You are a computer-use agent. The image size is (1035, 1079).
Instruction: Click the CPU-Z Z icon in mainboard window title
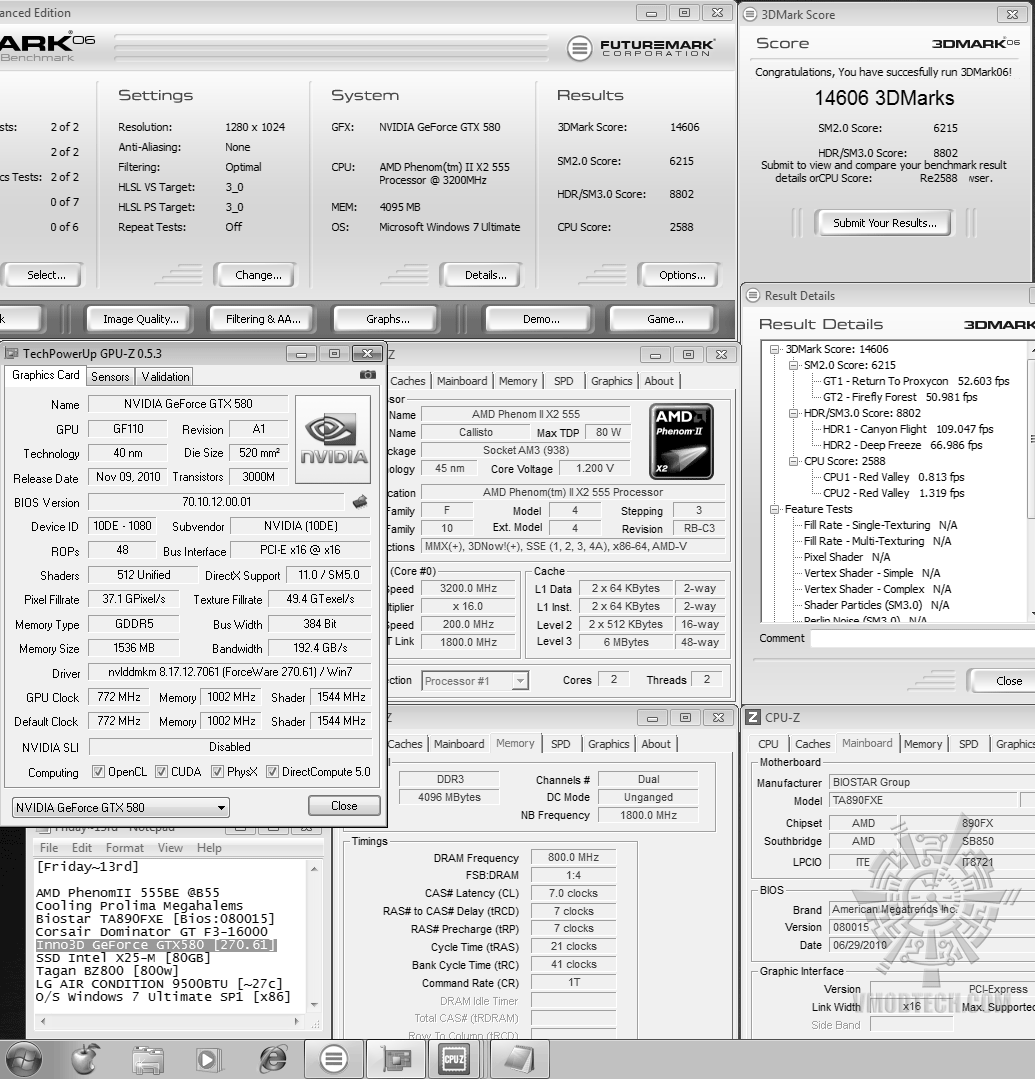[754, 718]
